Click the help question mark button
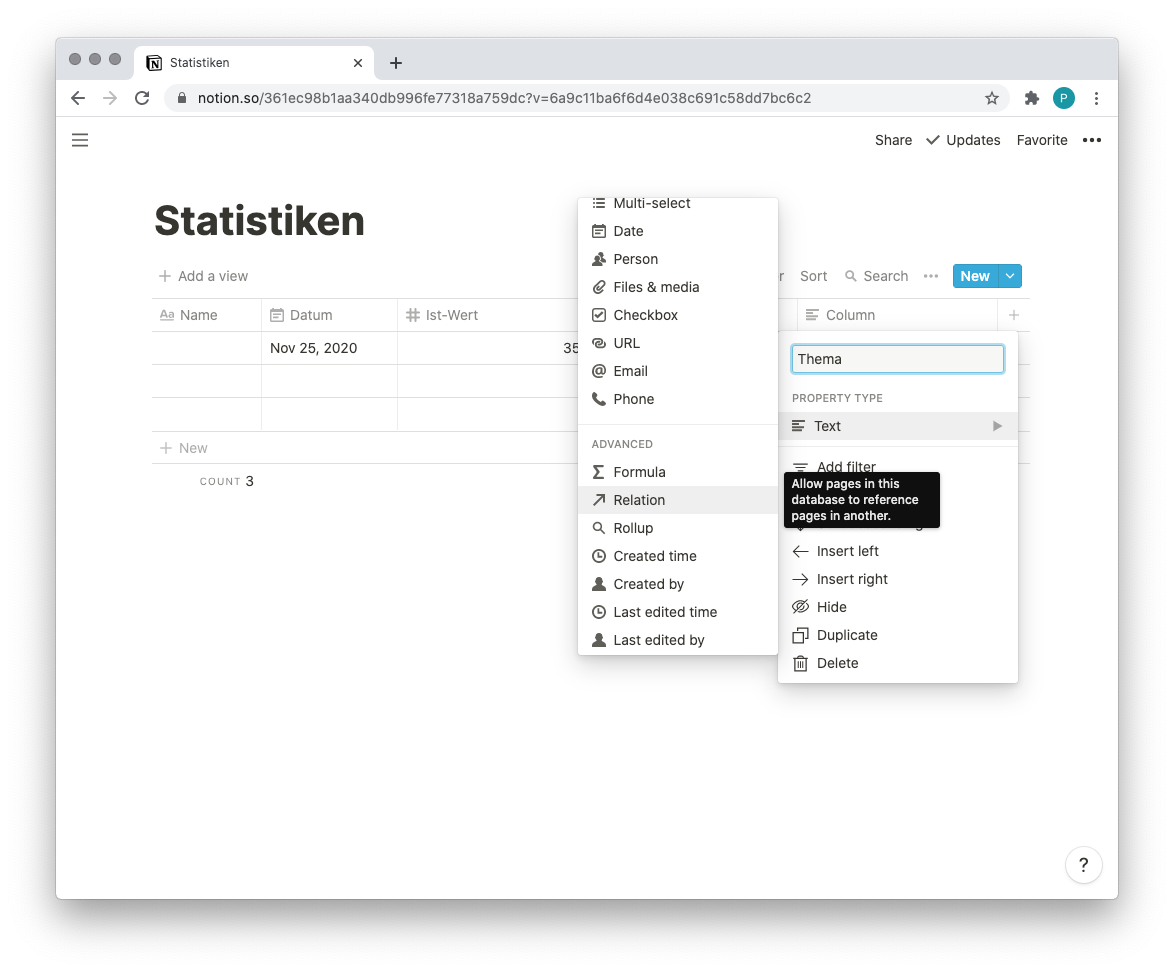This screenshot has height=973, width=1174. coord(1083,865)
